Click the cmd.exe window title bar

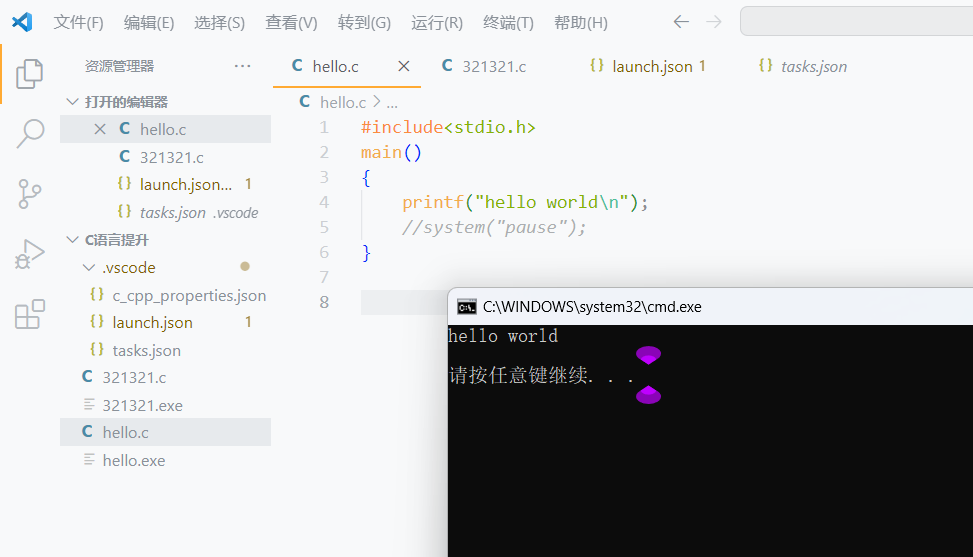click(711, 306)
